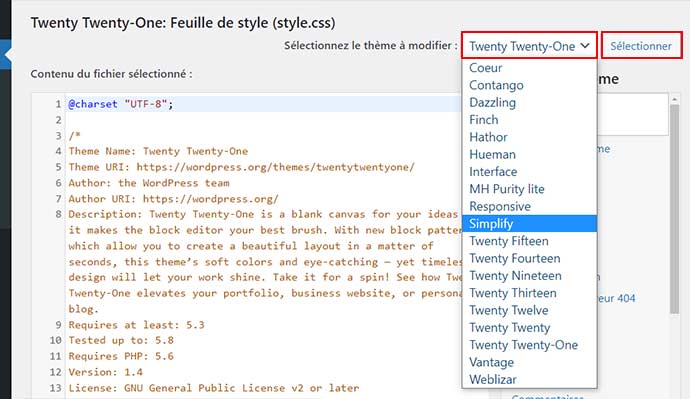Screen dimensions: 690x399
Task: Click the License GNU General Public line
Action: coord(214,388)
